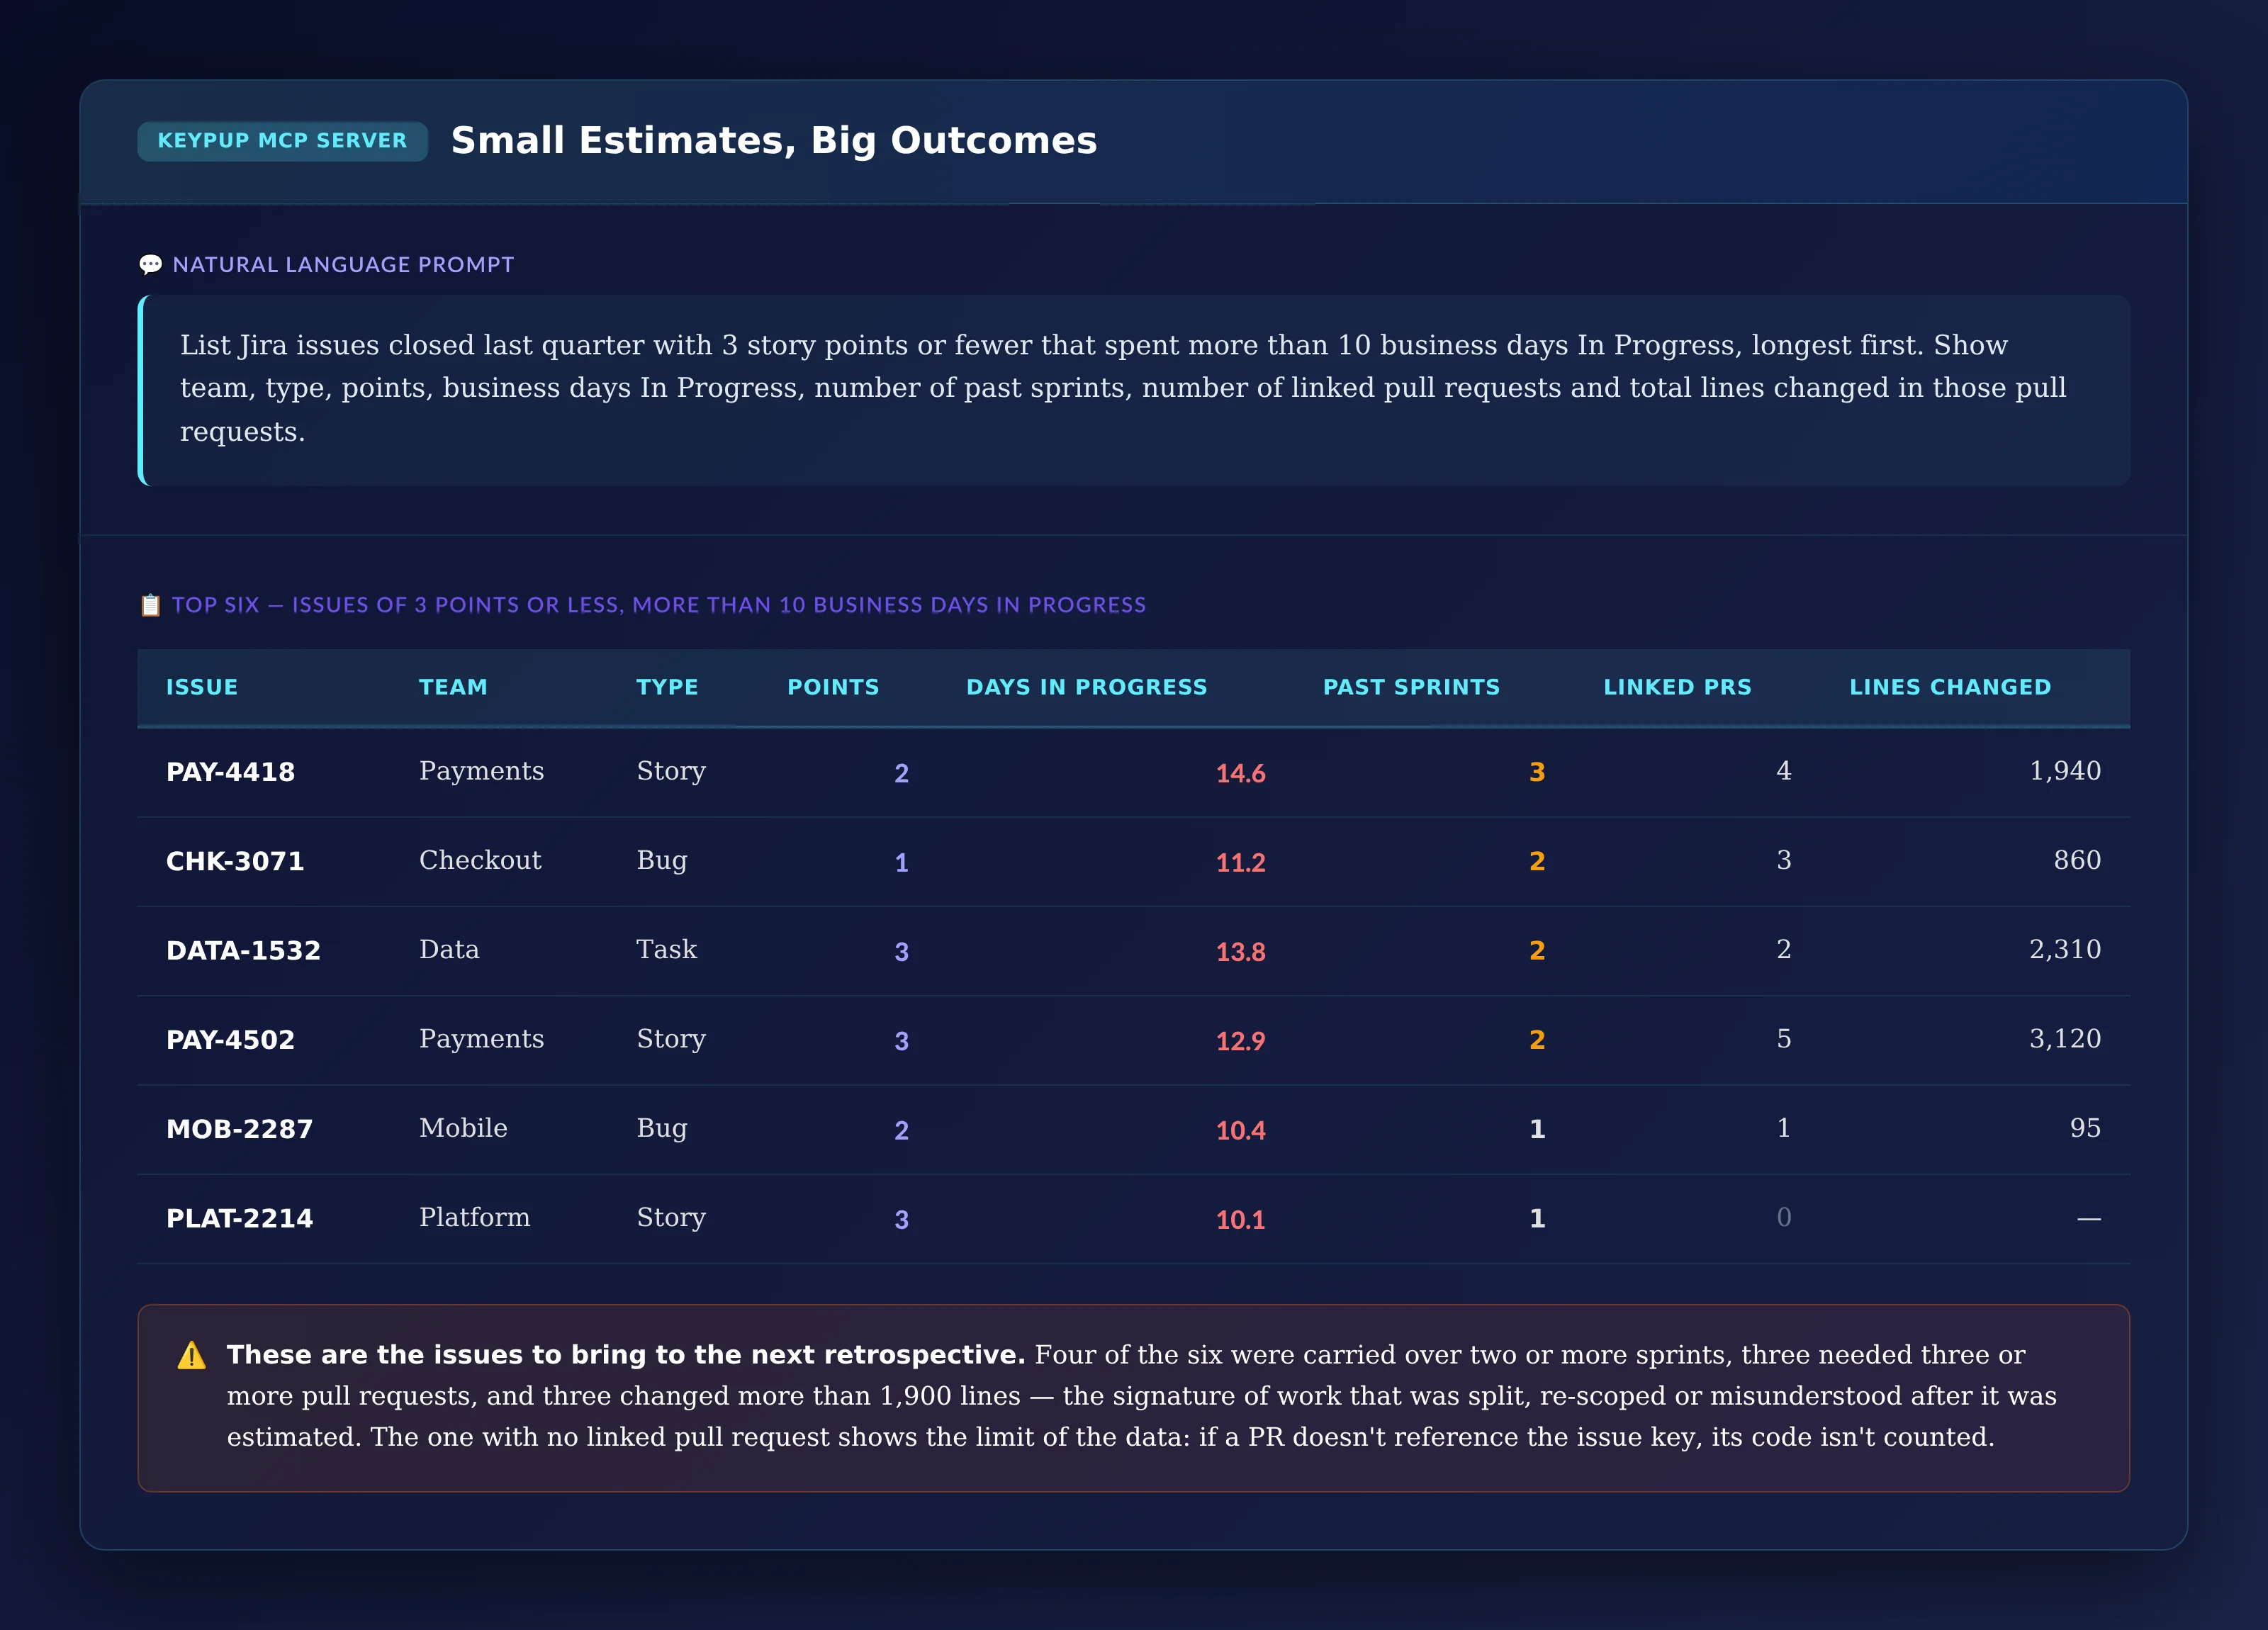Click the 860 lines changed cell
2268x1630 pixels.
(x=2077, y=860)
